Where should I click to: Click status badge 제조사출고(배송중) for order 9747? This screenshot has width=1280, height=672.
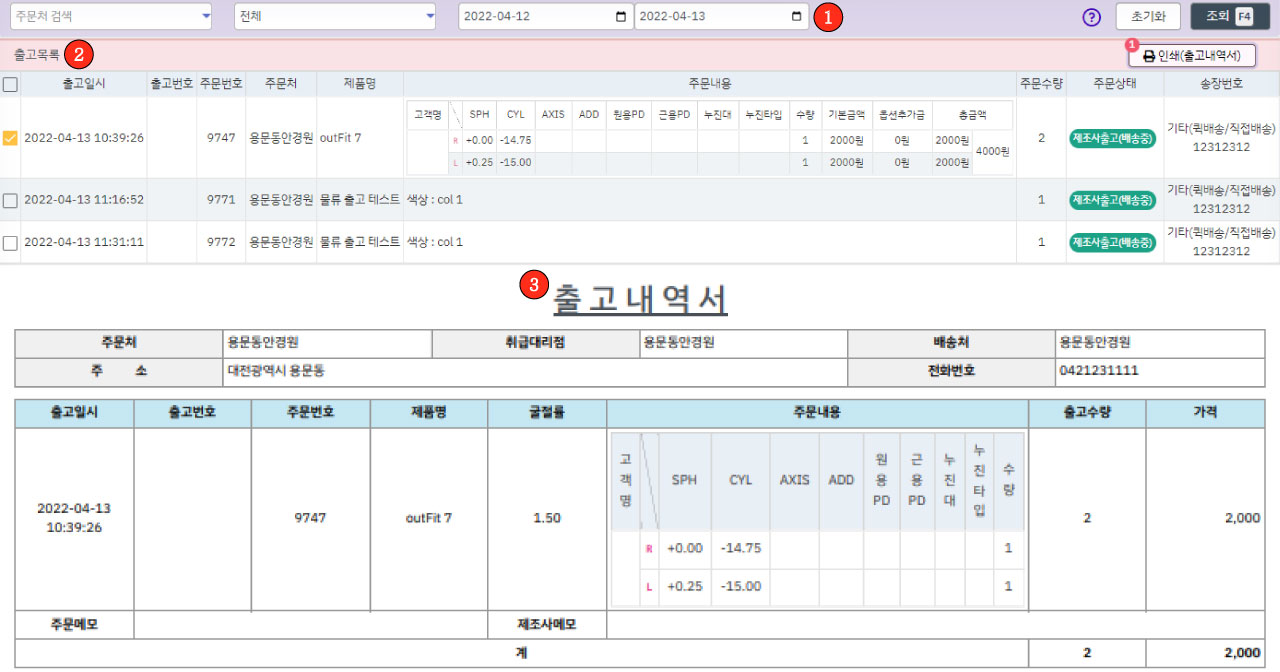(1112, 138)
